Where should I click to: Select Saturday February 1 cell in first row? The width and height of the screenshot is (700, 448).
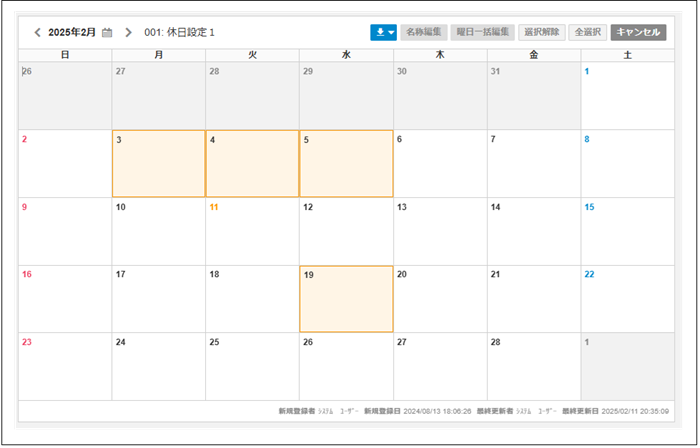click(x=628, y=96)
